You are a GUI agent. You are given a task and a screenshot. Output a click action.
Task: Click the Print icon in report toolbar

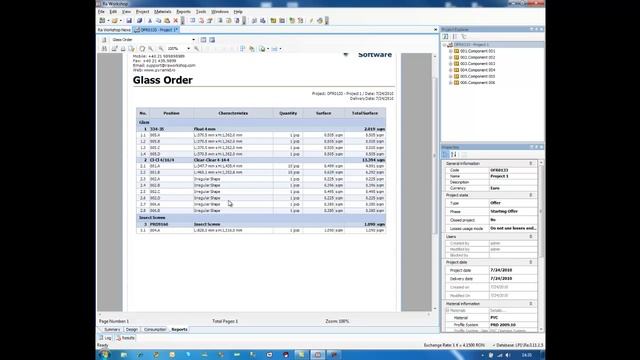click(123, 49)
